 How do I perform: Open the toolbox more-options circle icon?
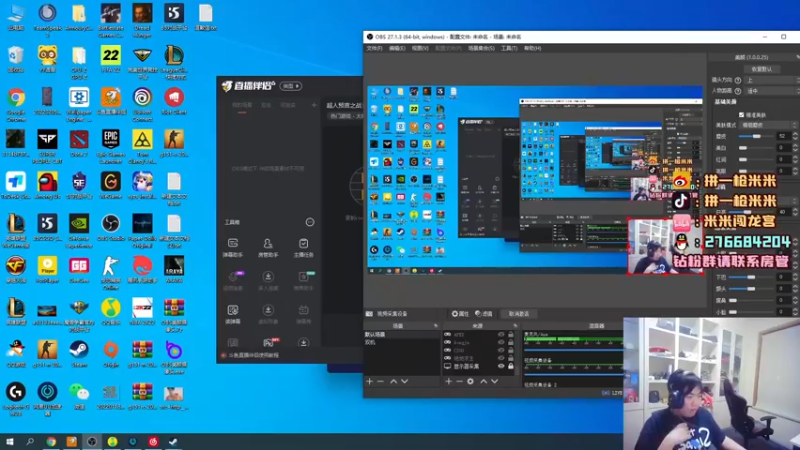pyautogui.click(x=310, y=222)
